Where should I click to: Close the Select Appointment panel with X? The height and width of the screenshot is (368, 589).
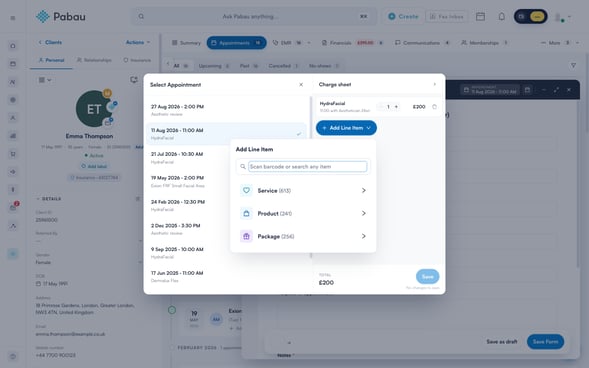tap(301, 84)
